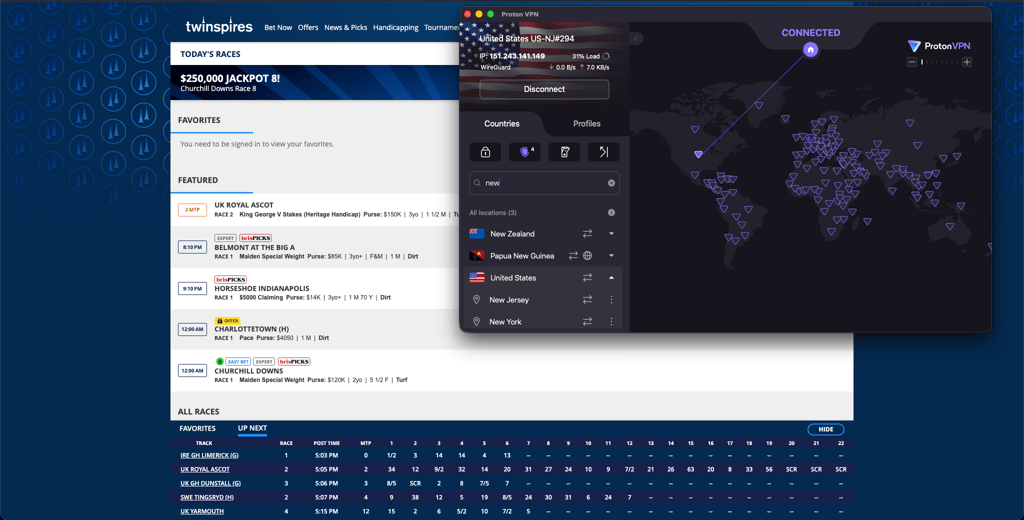
Task: Click the location pin beside New Jersey
Action: [476, 299]
